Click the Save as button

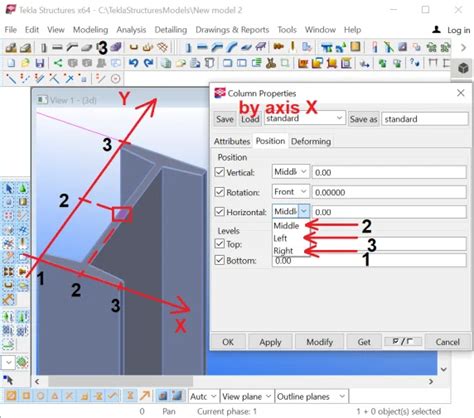click(x=363, y=119)
